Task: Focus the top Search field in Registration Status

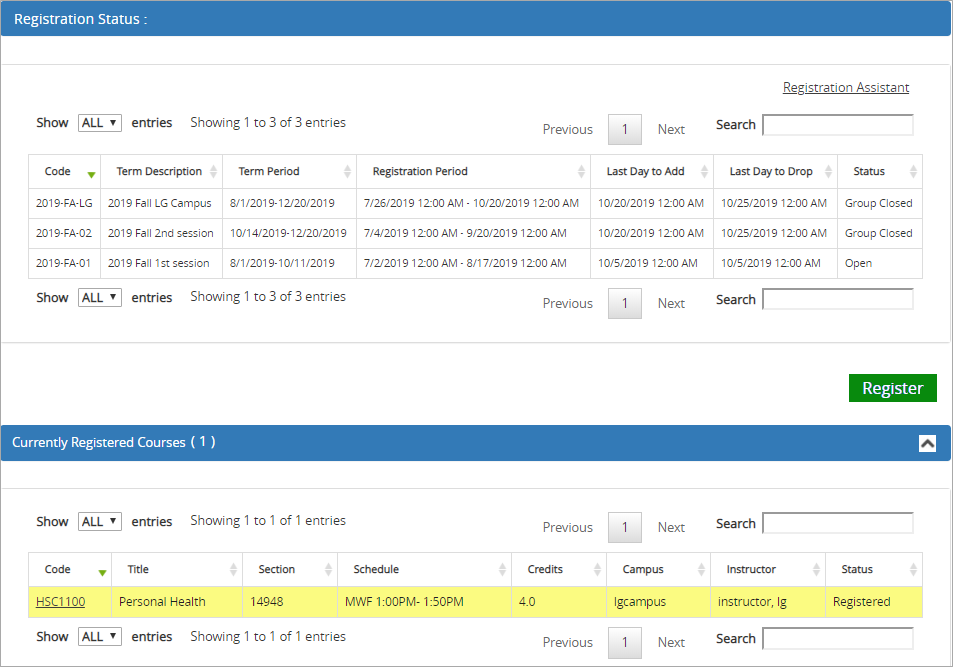Action: pyautogui.click(x=837, y=125)
